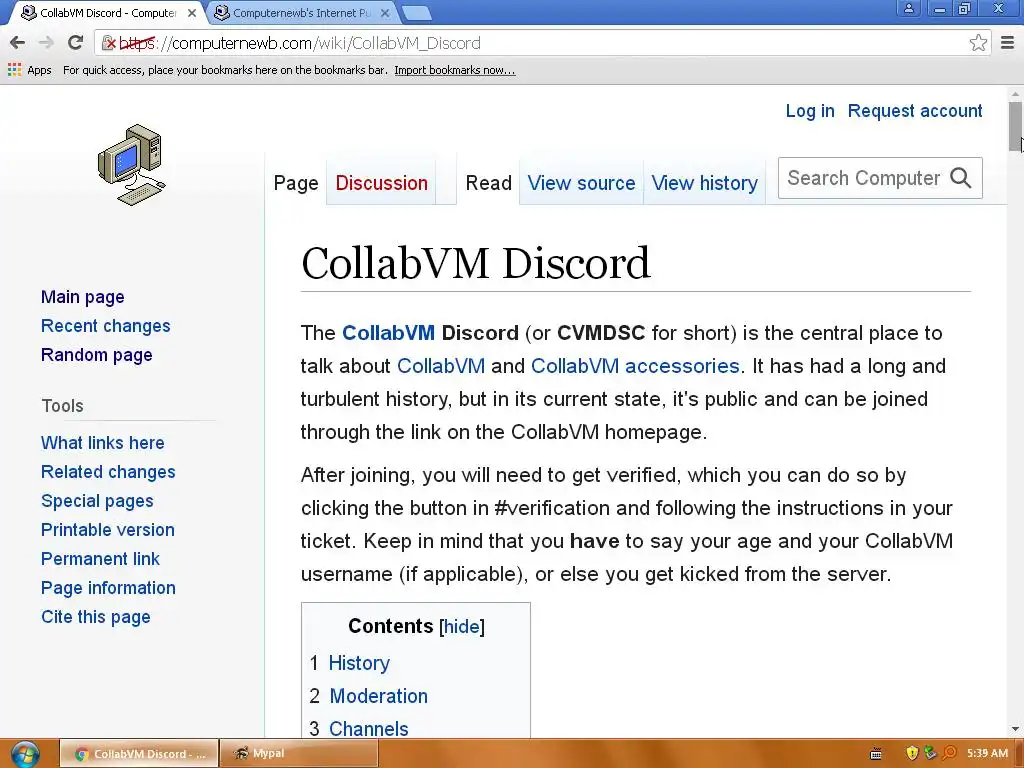Click the Chrome user profile icon
This screenshot has width=1024, height=768.
tap(908, 8)
